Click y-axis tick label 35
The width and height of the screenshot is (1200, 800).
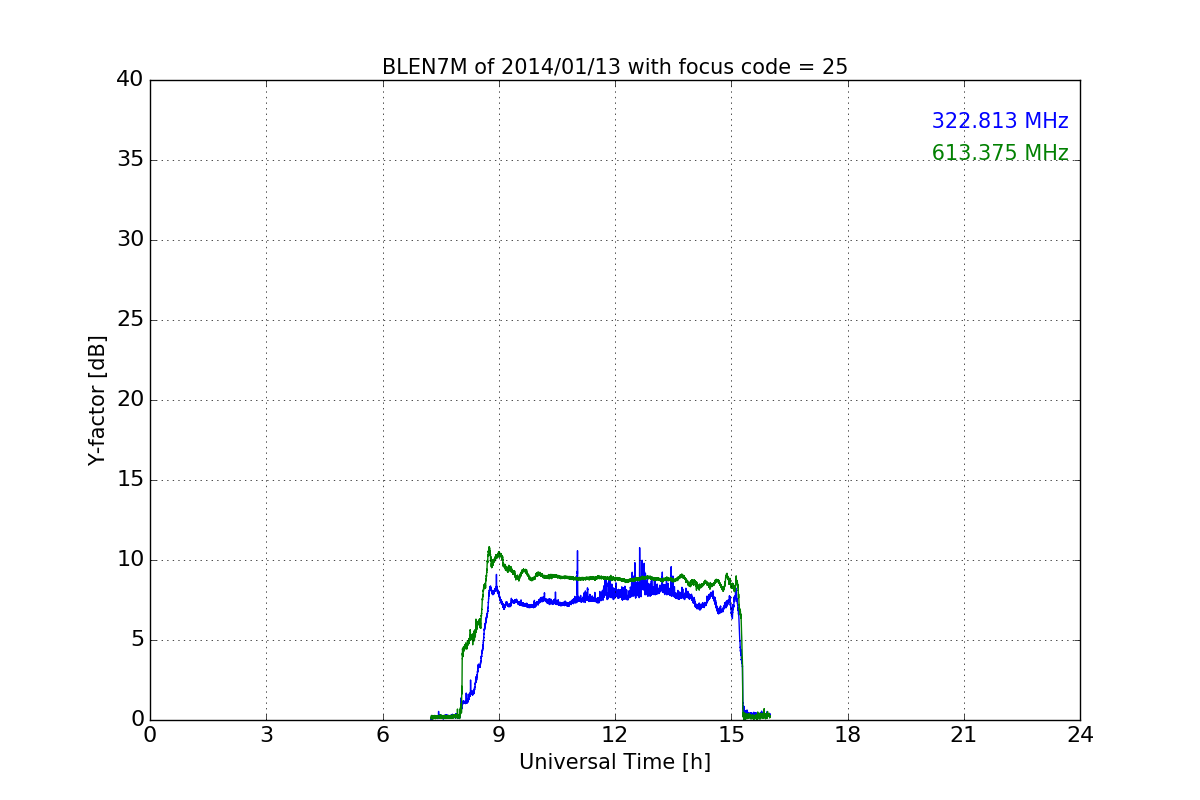(130, 160)
